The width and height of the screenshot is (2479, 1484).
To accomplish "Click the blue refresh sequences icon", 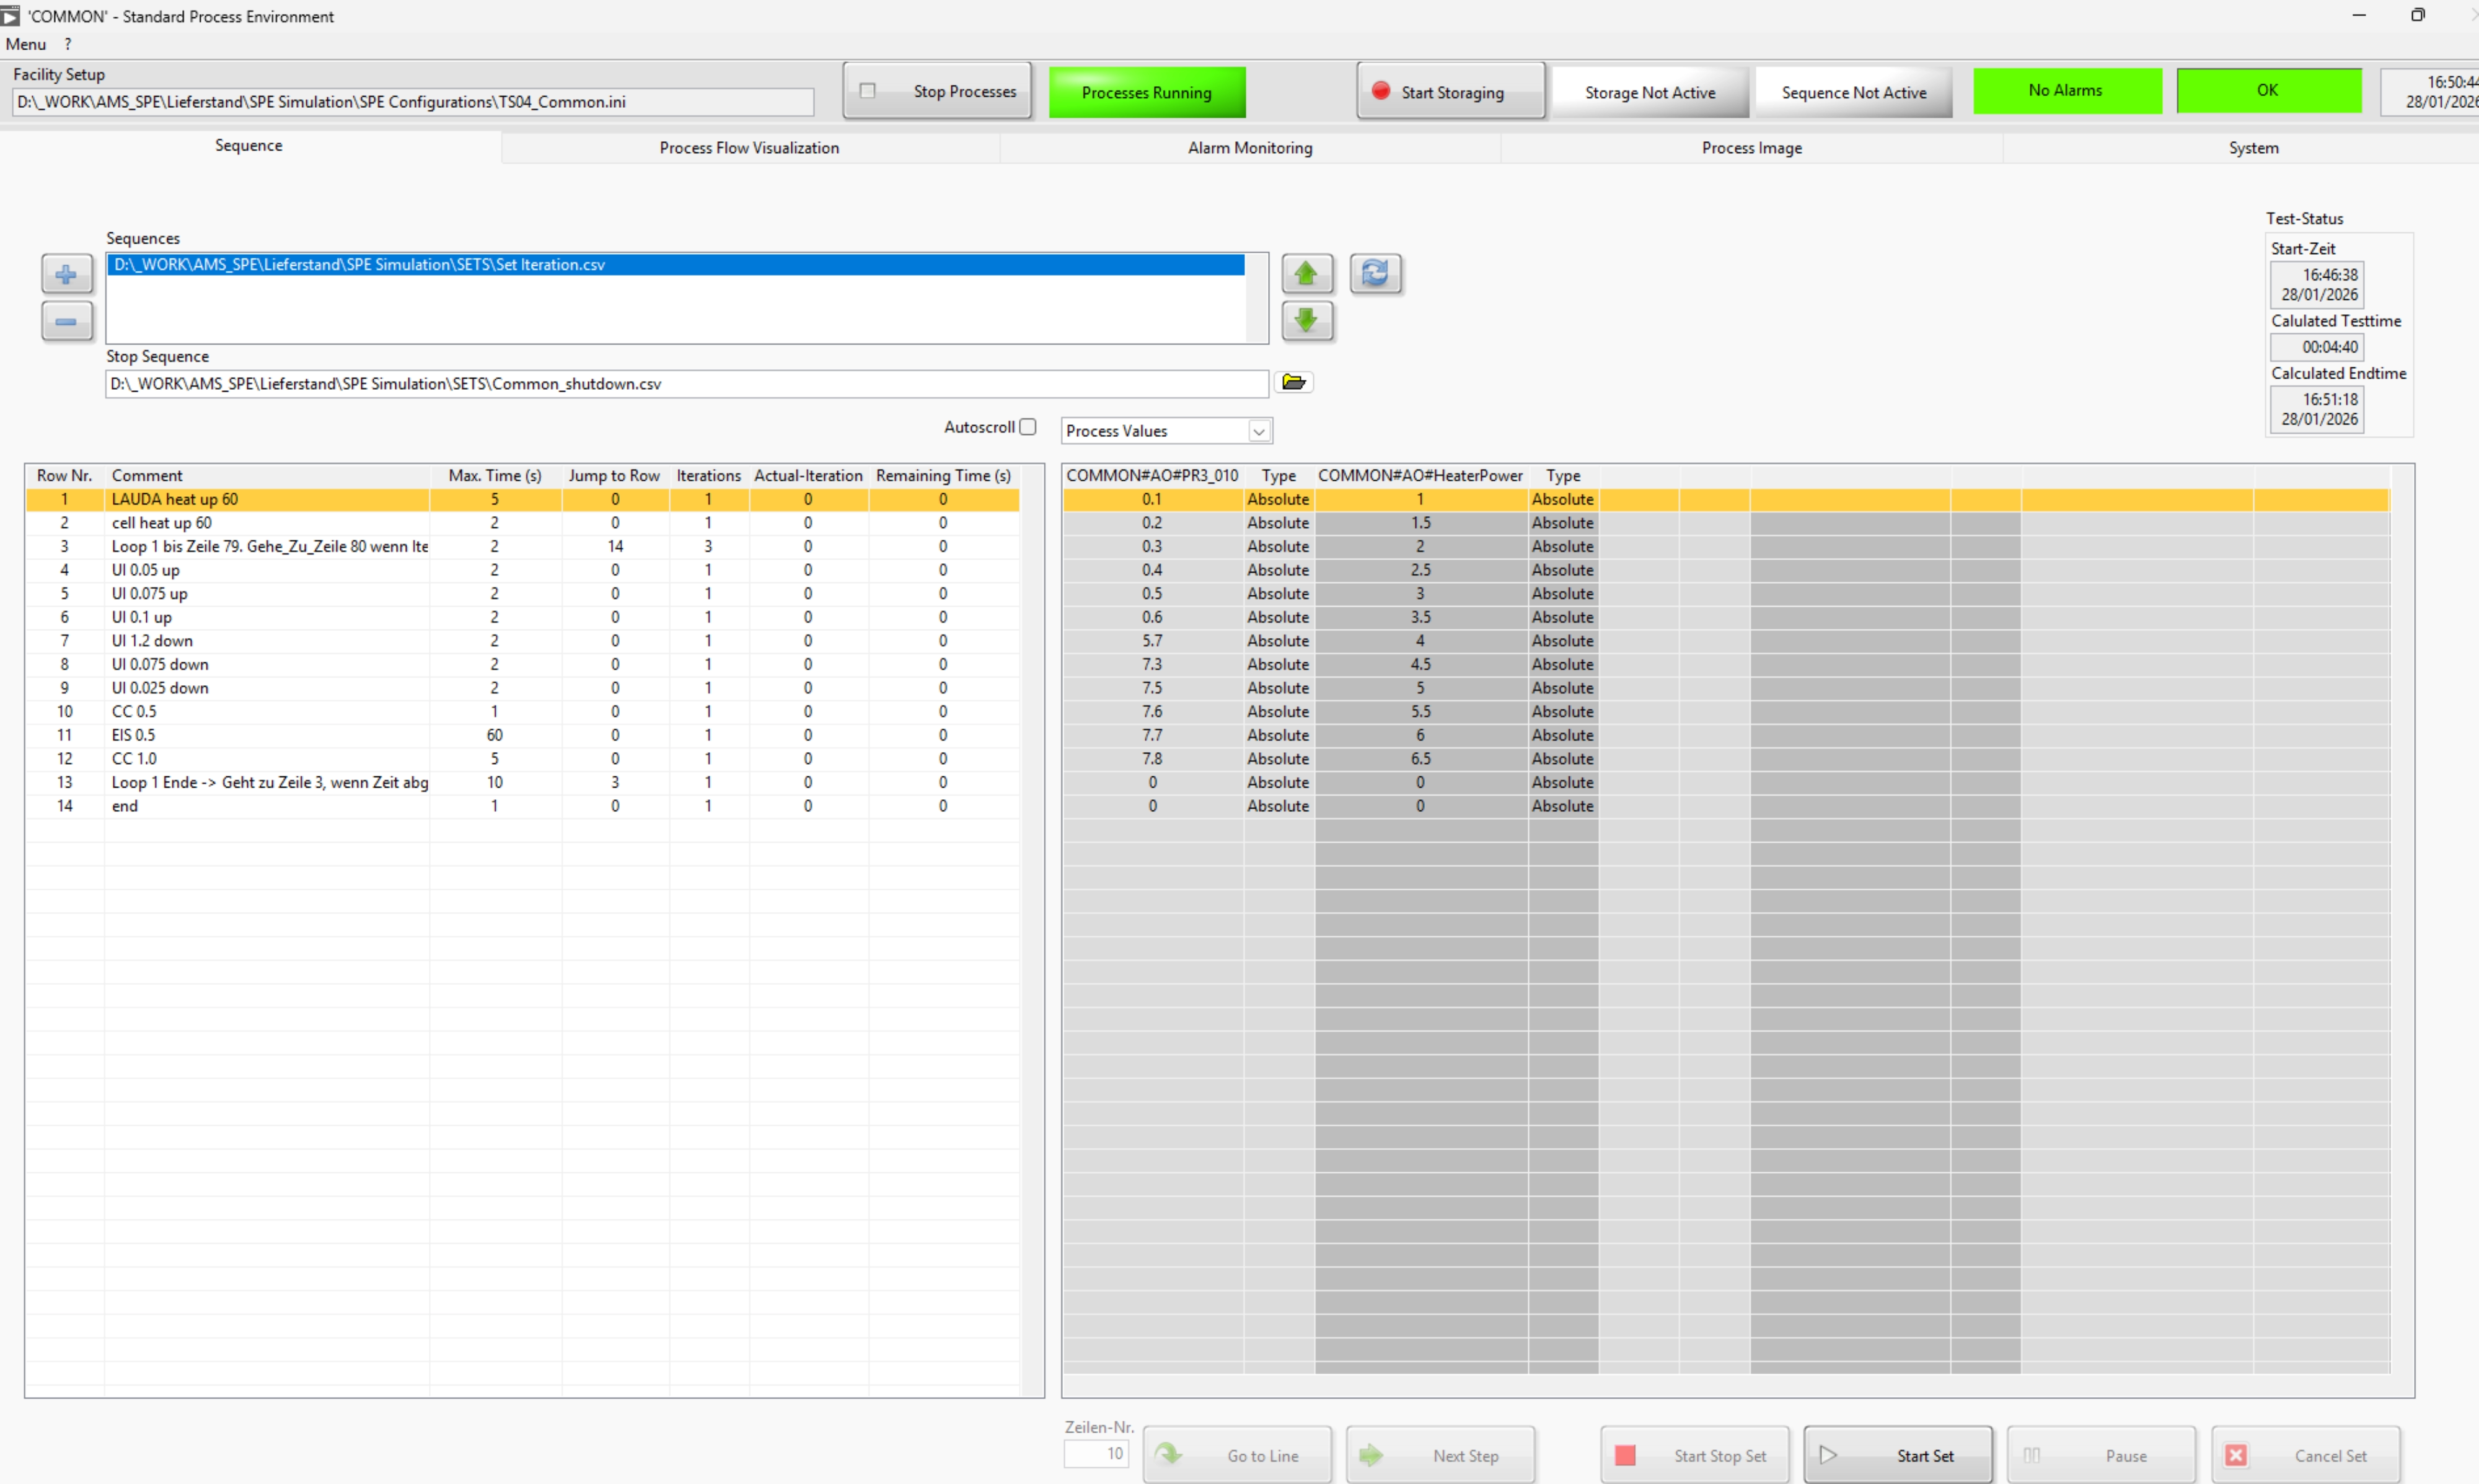I will pyautogui.click(x=1375, y=273).
